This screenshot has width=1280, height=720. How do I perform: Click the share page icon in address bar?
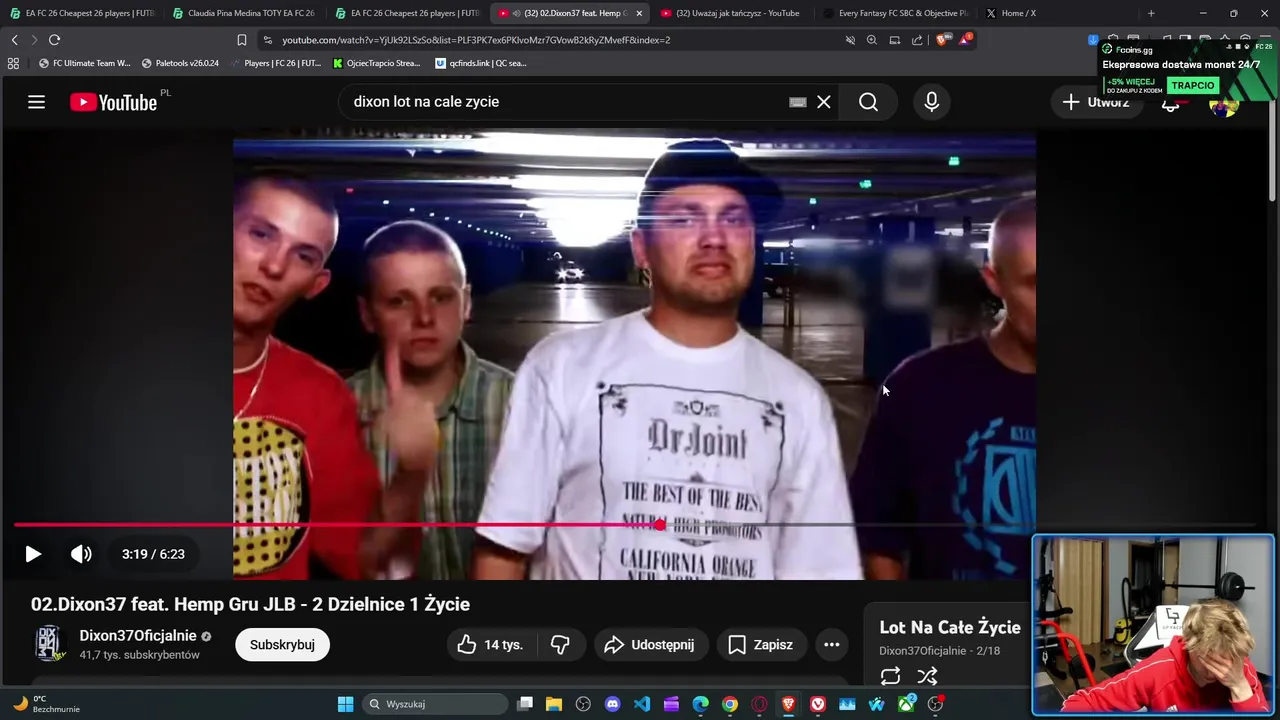(917, 40)
